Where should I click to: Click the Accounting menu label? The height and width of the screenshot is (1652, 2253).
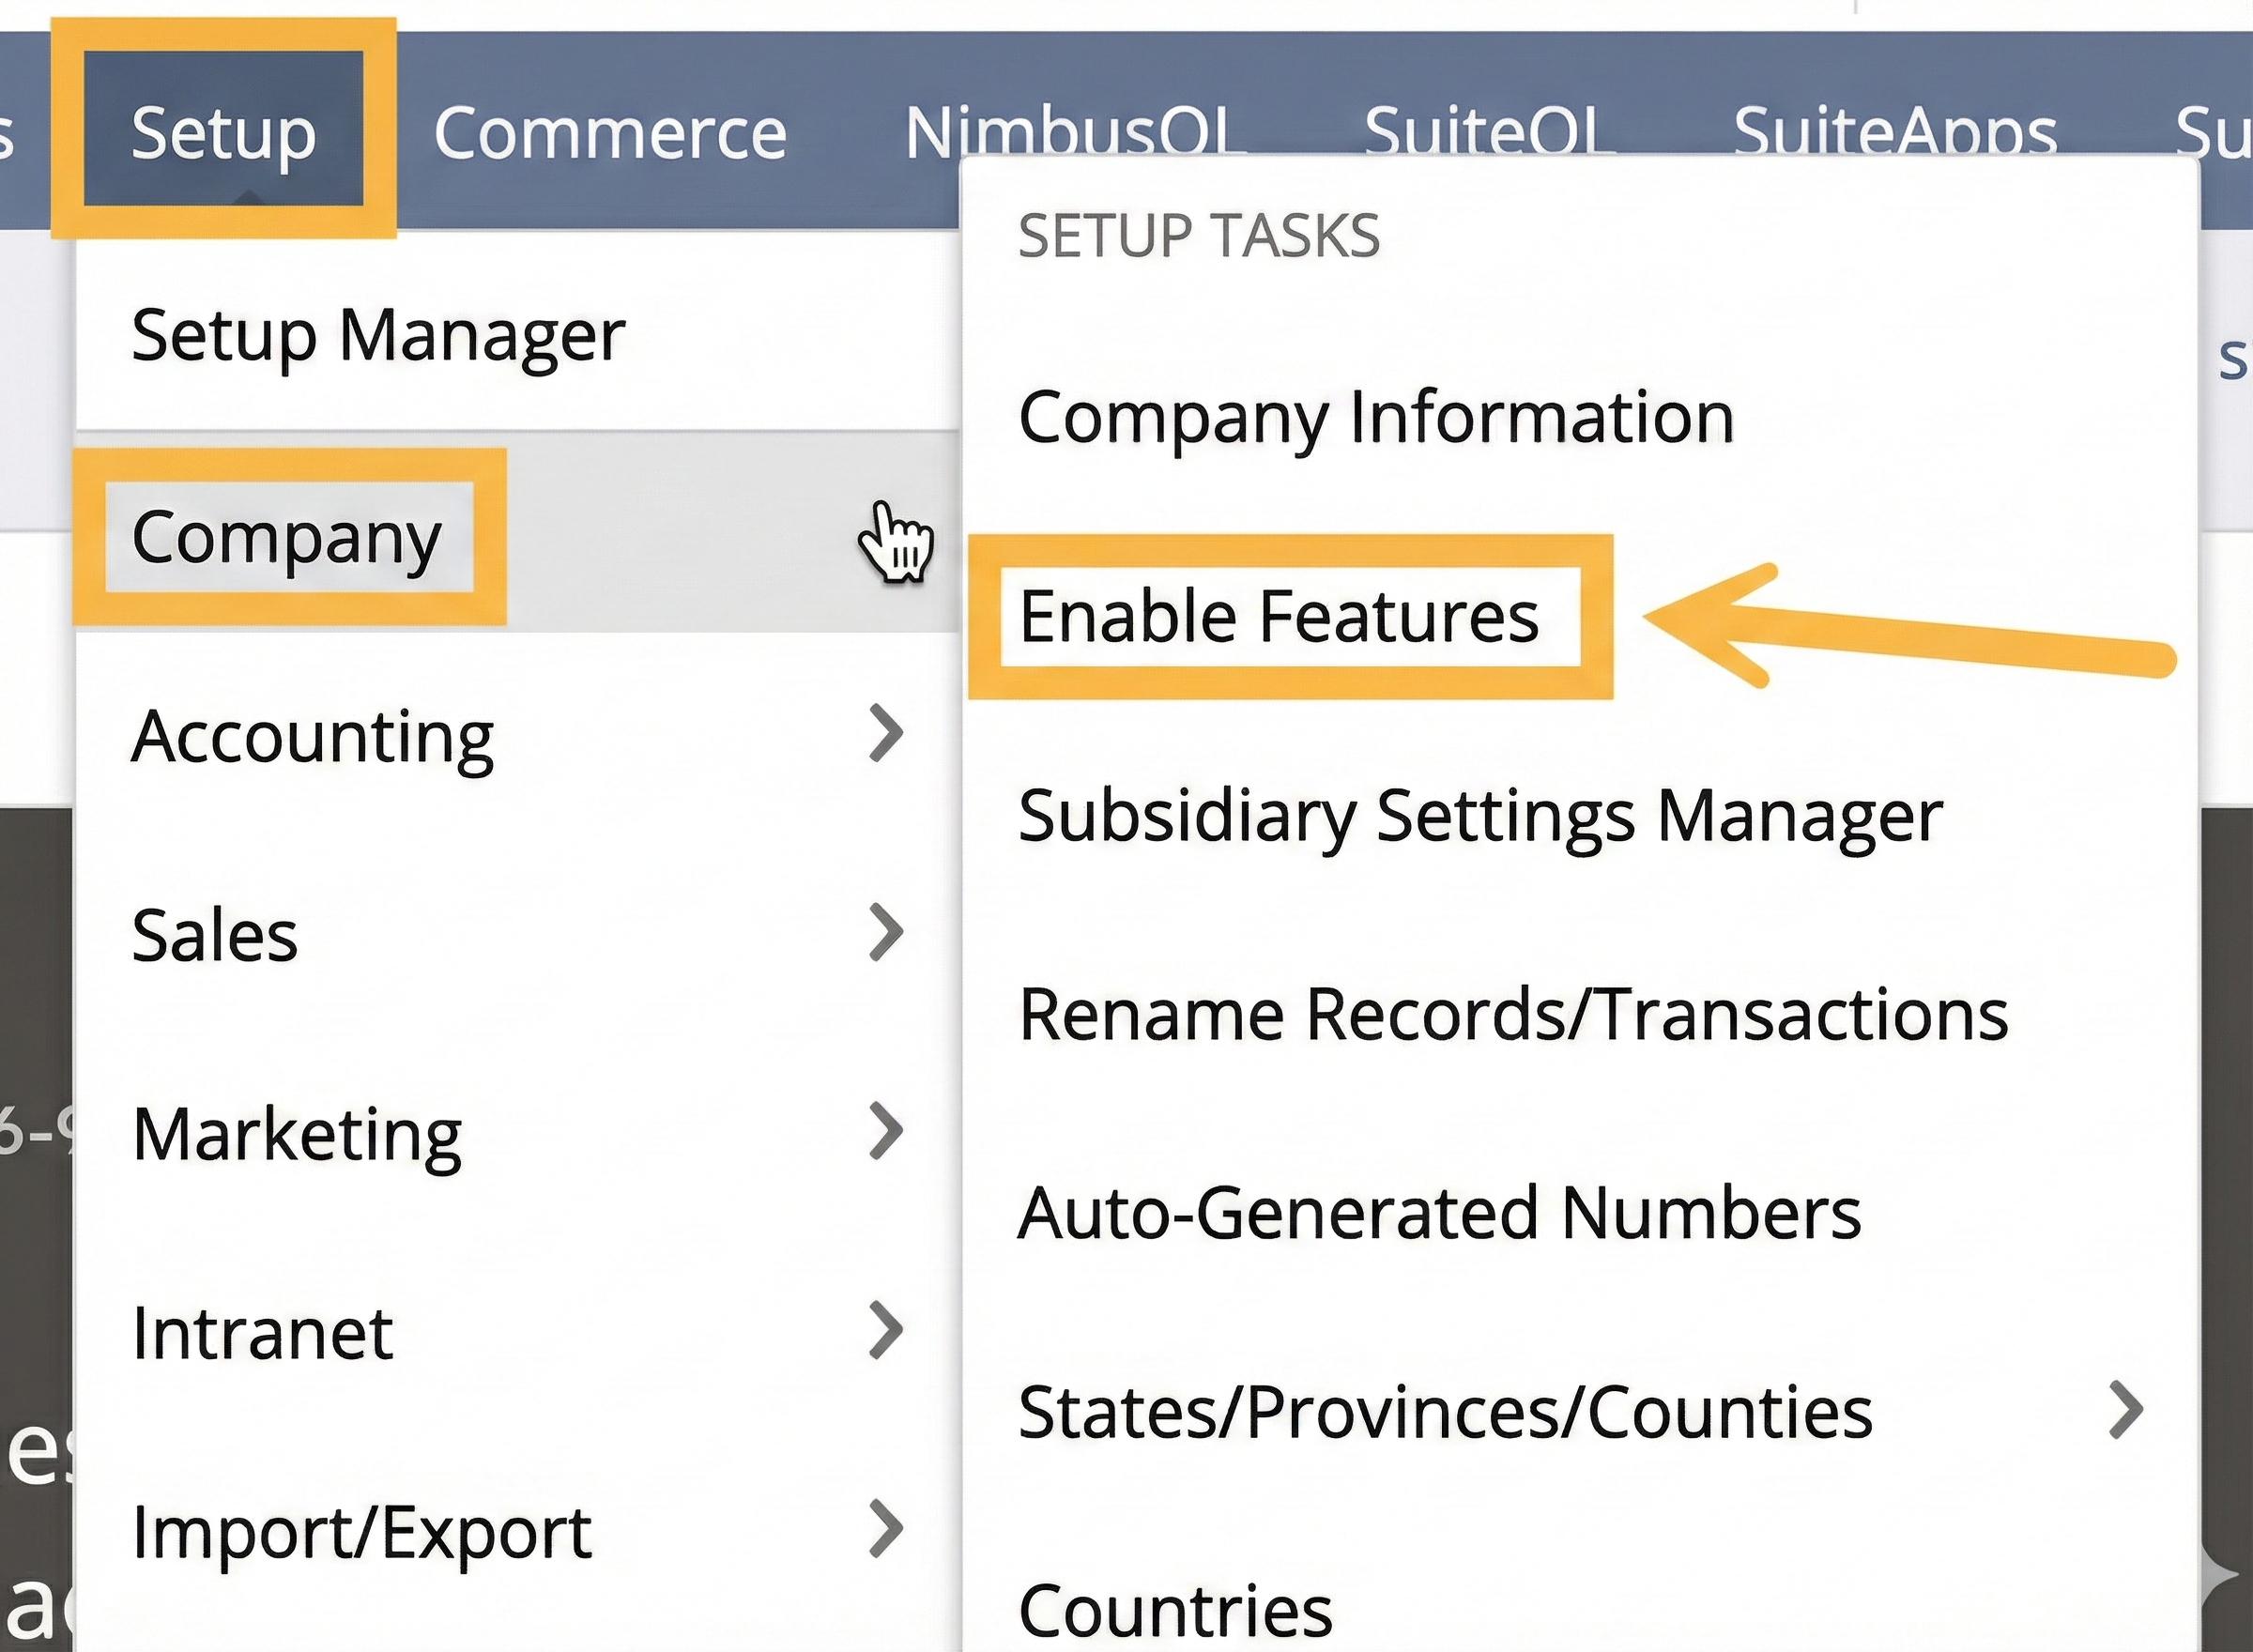tap(312, 736)
